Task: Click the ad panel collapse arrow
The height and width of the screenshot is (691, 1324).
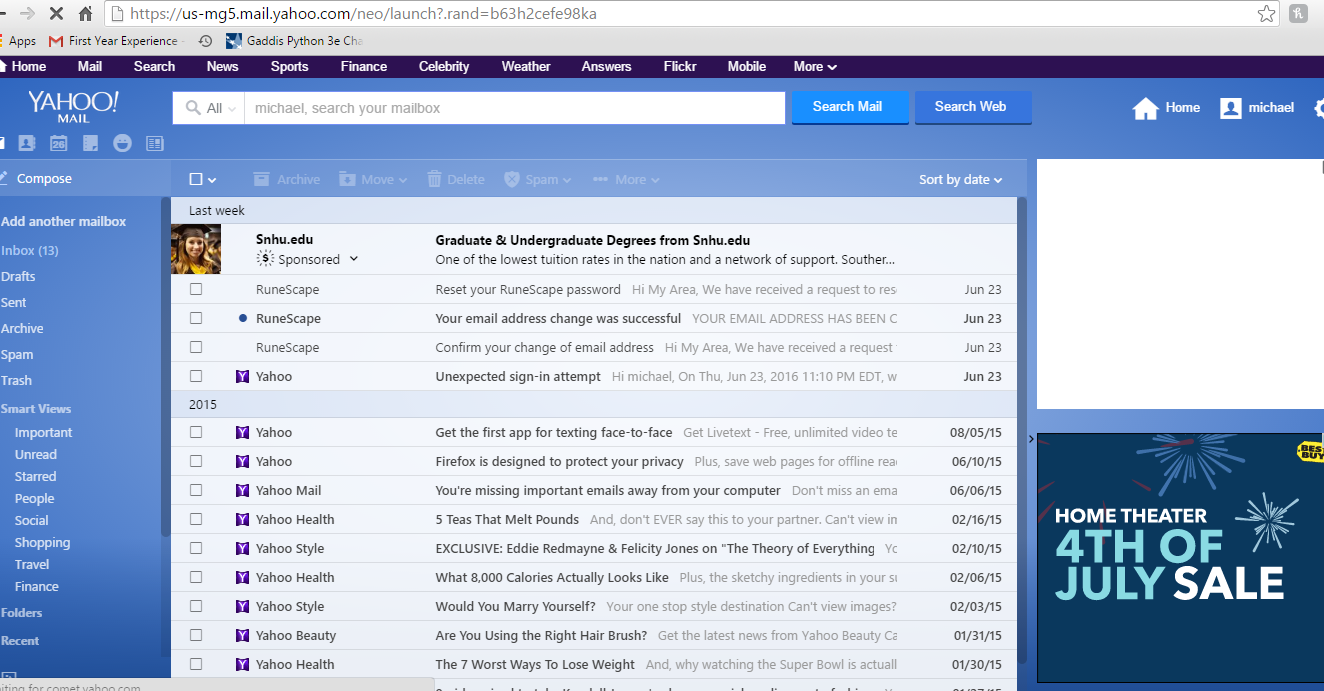Action: point(1031,439)
